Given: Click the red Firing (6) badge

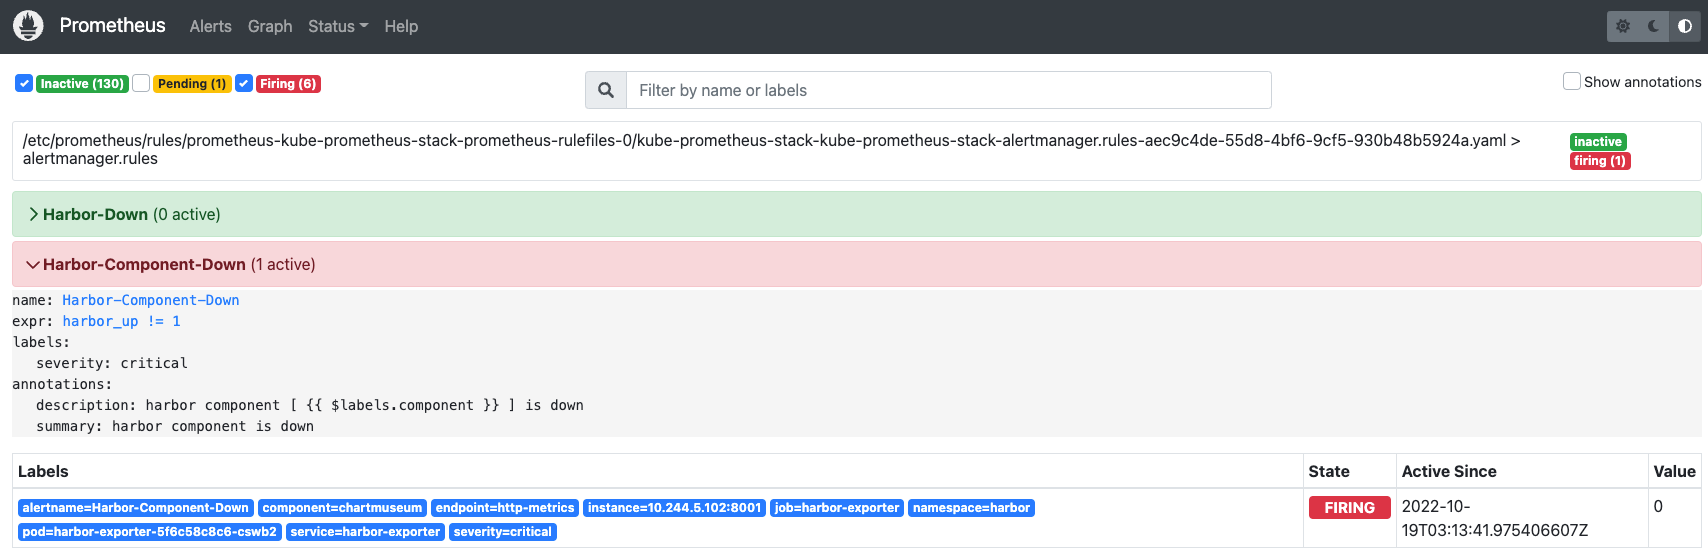Looking at the screenshot, I should tap(288, 84).
